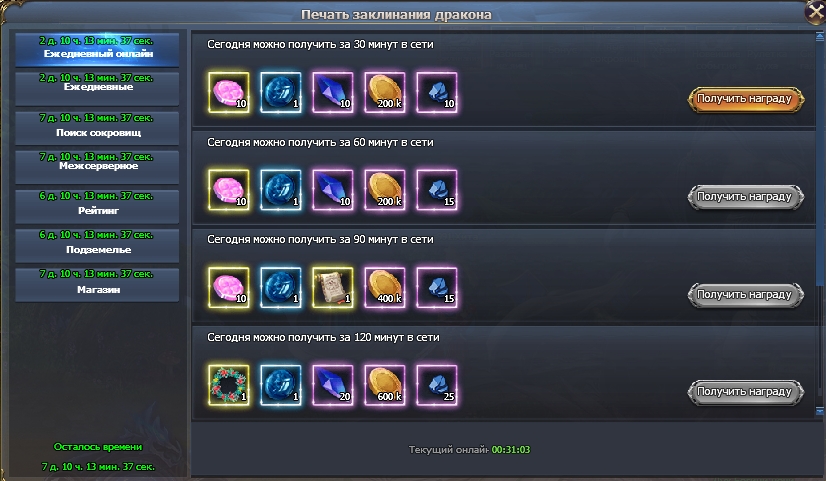
Task: Select the blue crystal x20 reward icon
Action: pos(332,385)
